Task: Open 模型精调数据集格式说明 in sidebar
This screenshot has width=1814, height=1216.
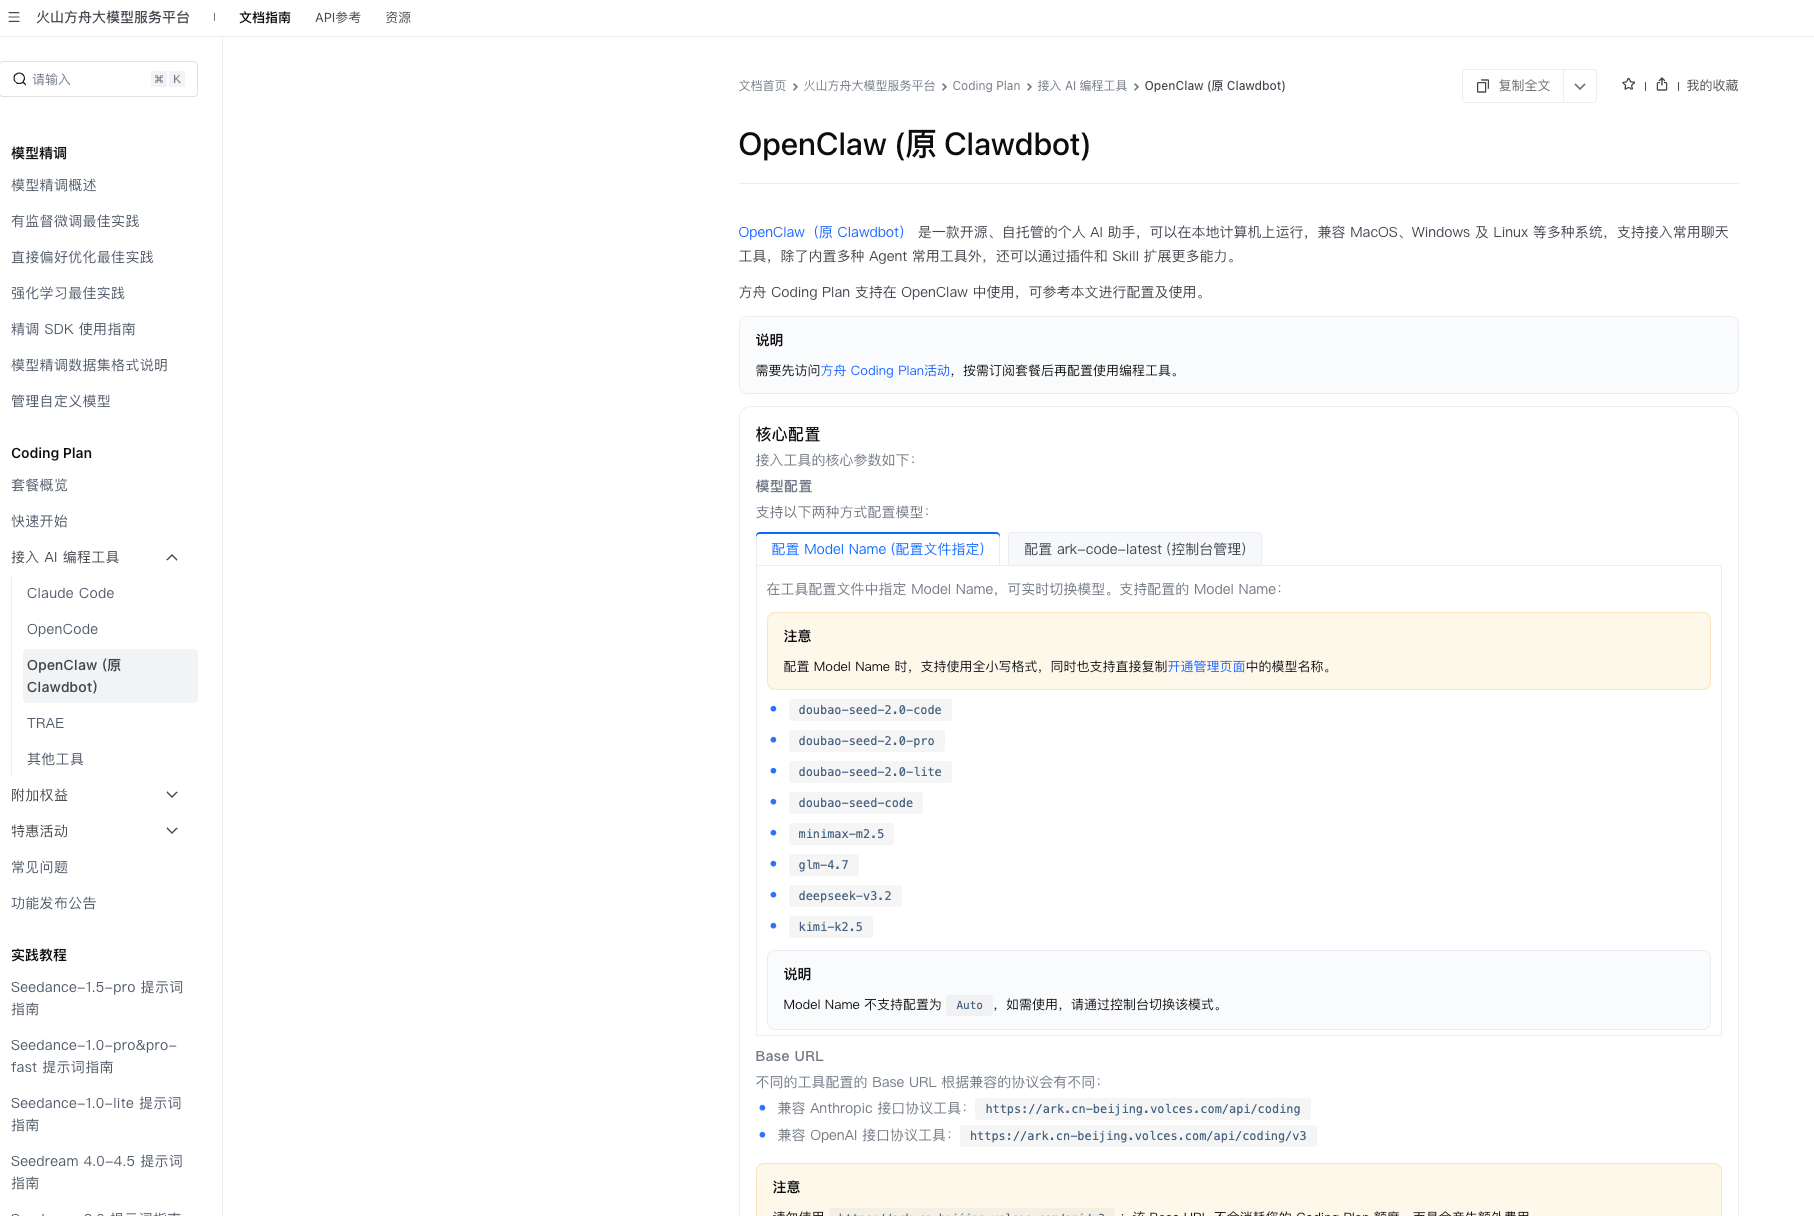Action: tap(89, 365)
